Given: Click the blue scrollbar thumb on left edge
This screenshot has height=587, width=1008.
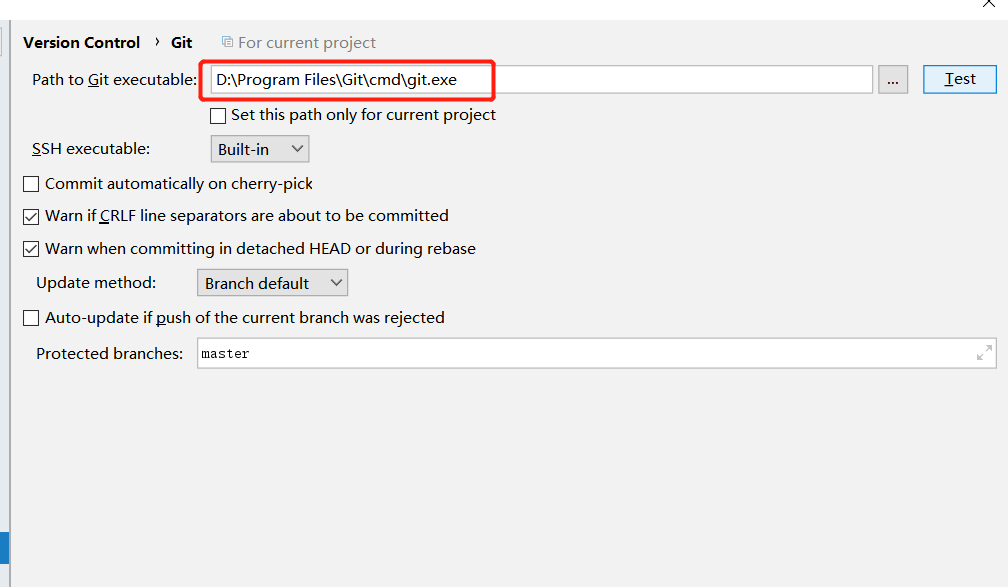Looking at the screenshot, I should tap(3, 547).
